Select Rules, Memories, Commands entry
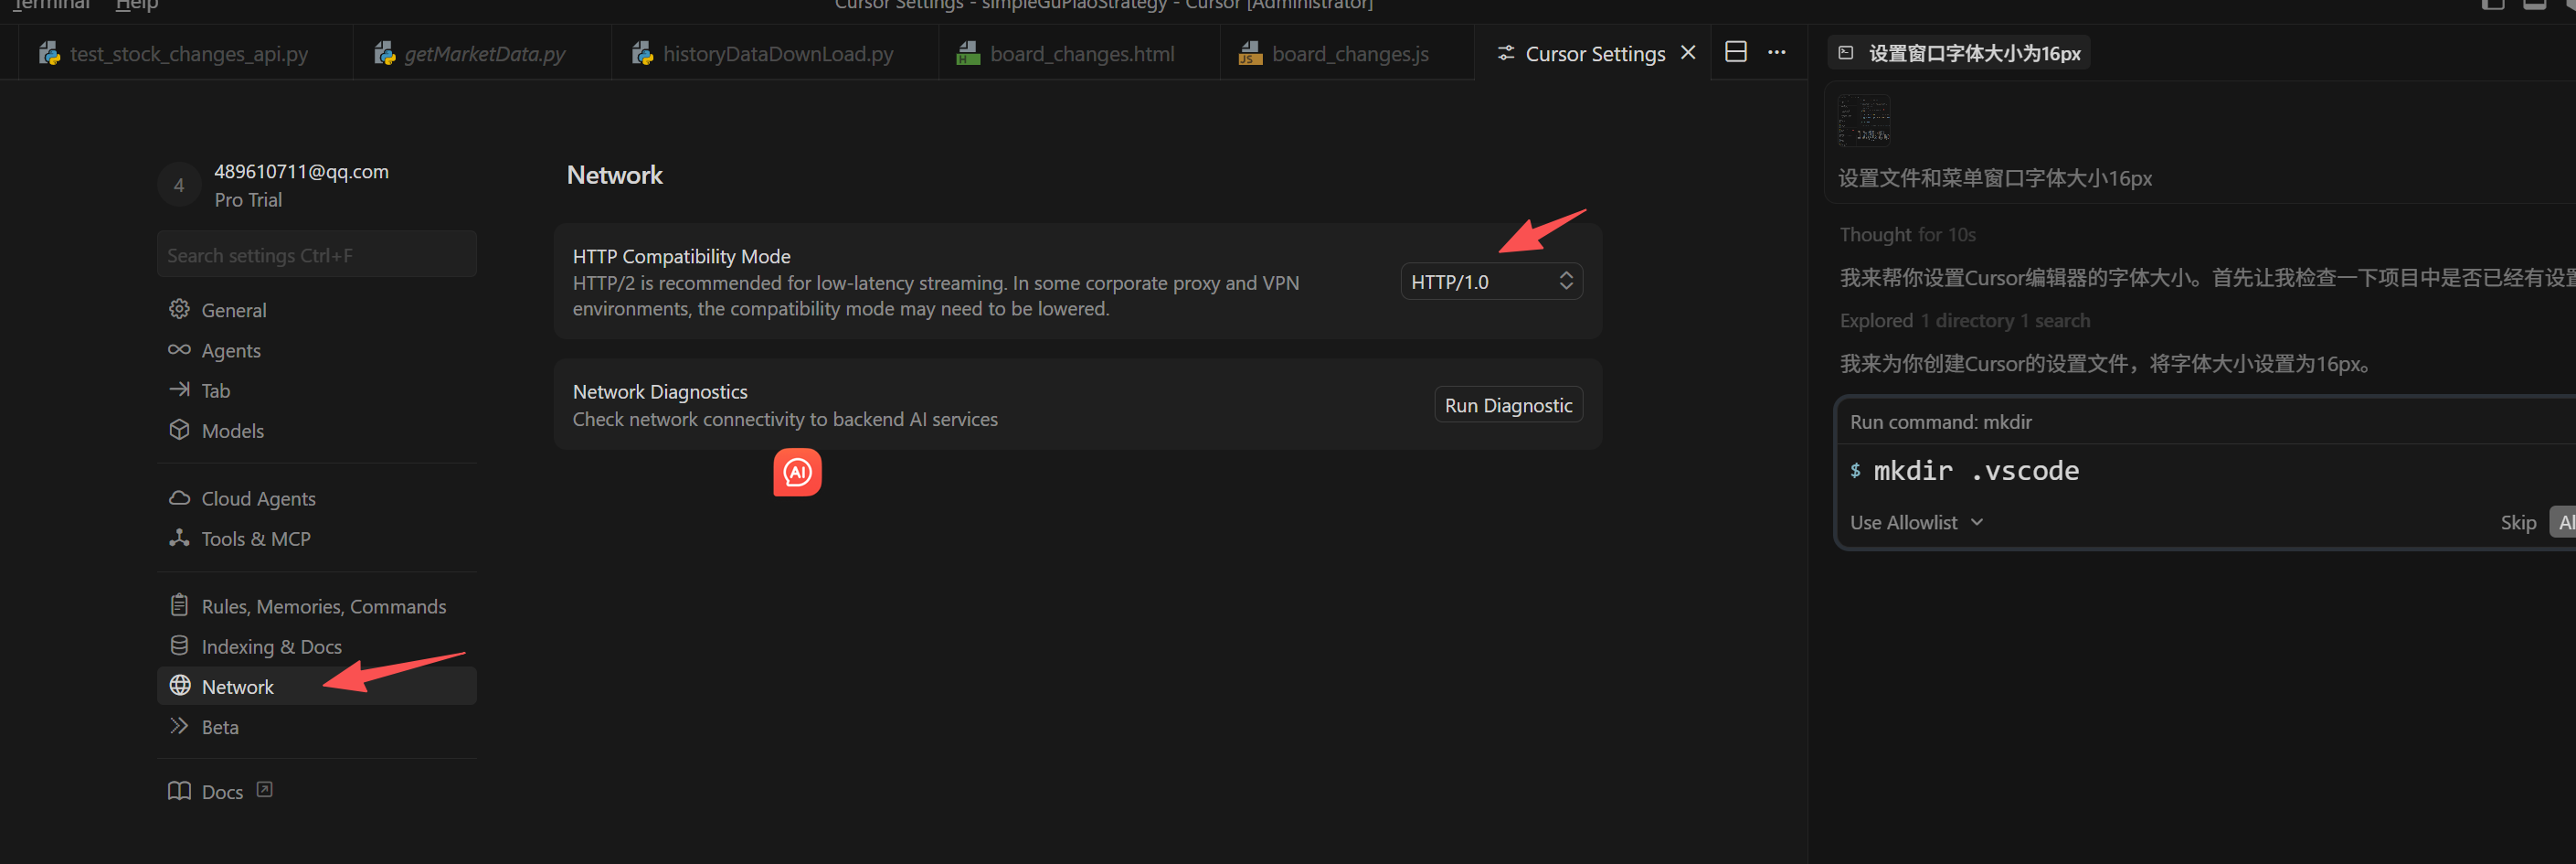Image resolution: width=2576 pixels, height=864 pixels. pos(316,605)
